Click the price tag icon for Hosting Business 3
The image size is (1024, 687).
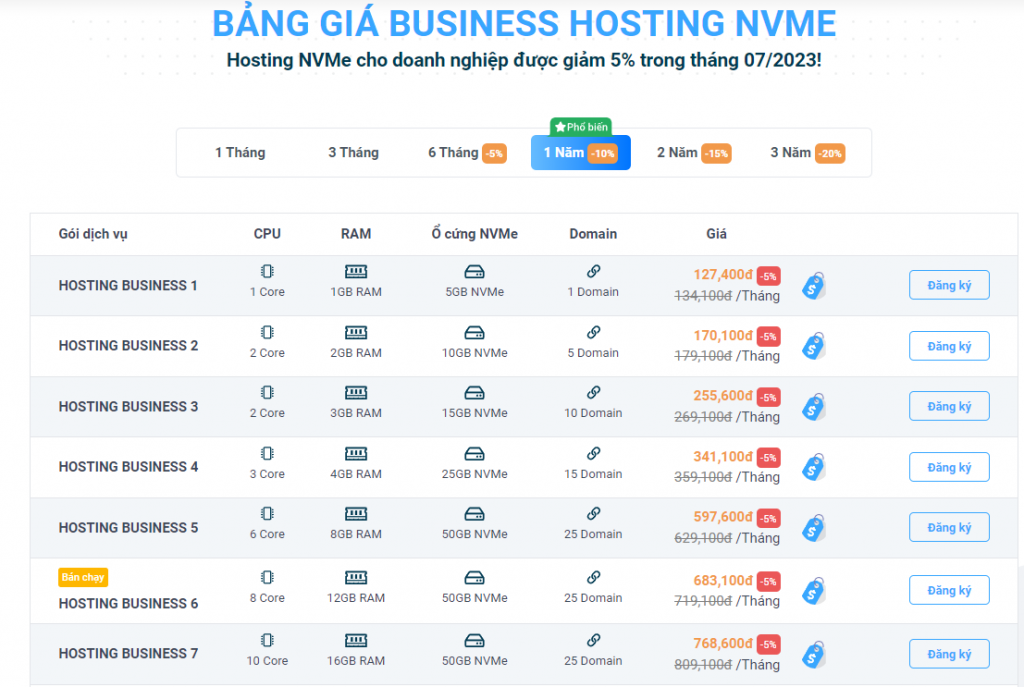tap(814, 407)
